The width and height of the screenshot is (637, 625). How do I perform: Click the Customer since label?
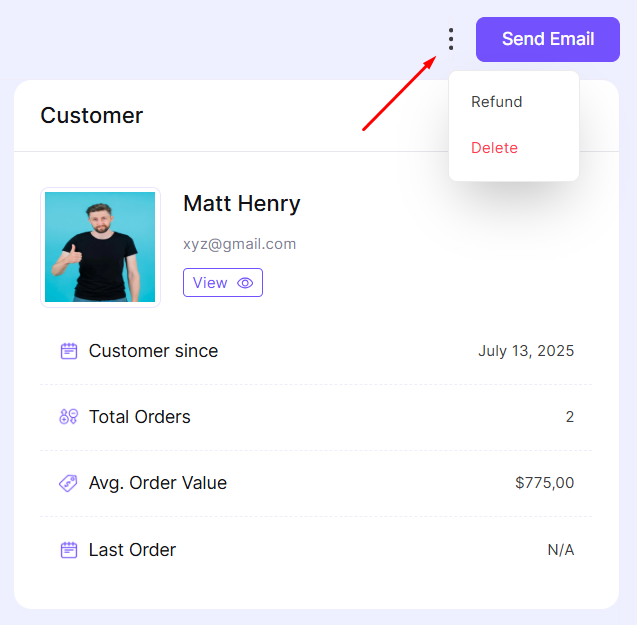point(154,351)
